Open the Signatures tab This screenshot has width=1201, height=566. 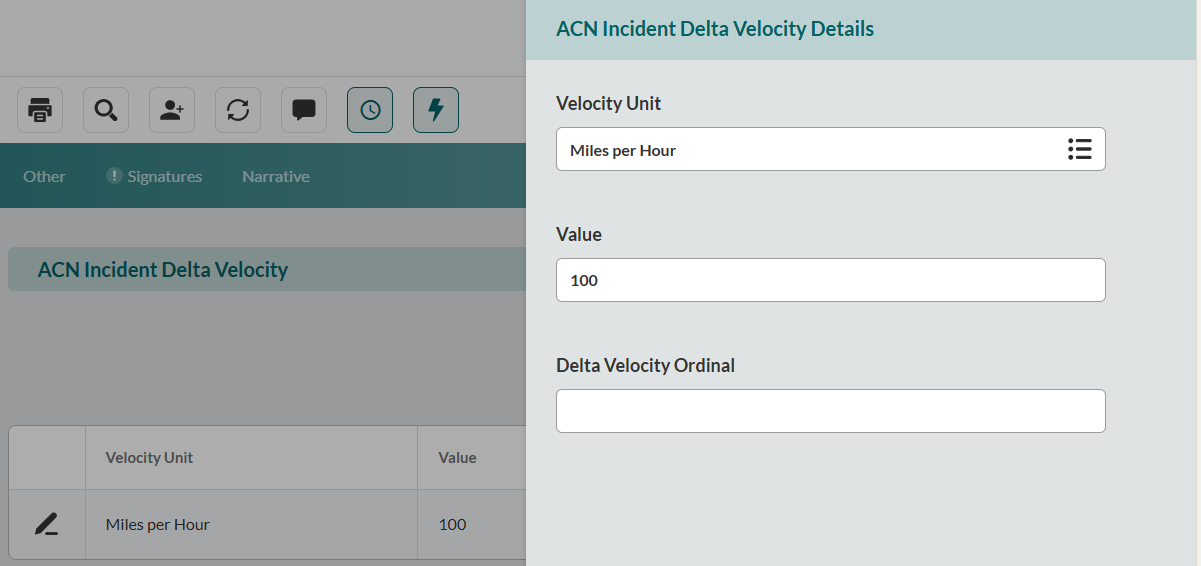coord(164,177)
